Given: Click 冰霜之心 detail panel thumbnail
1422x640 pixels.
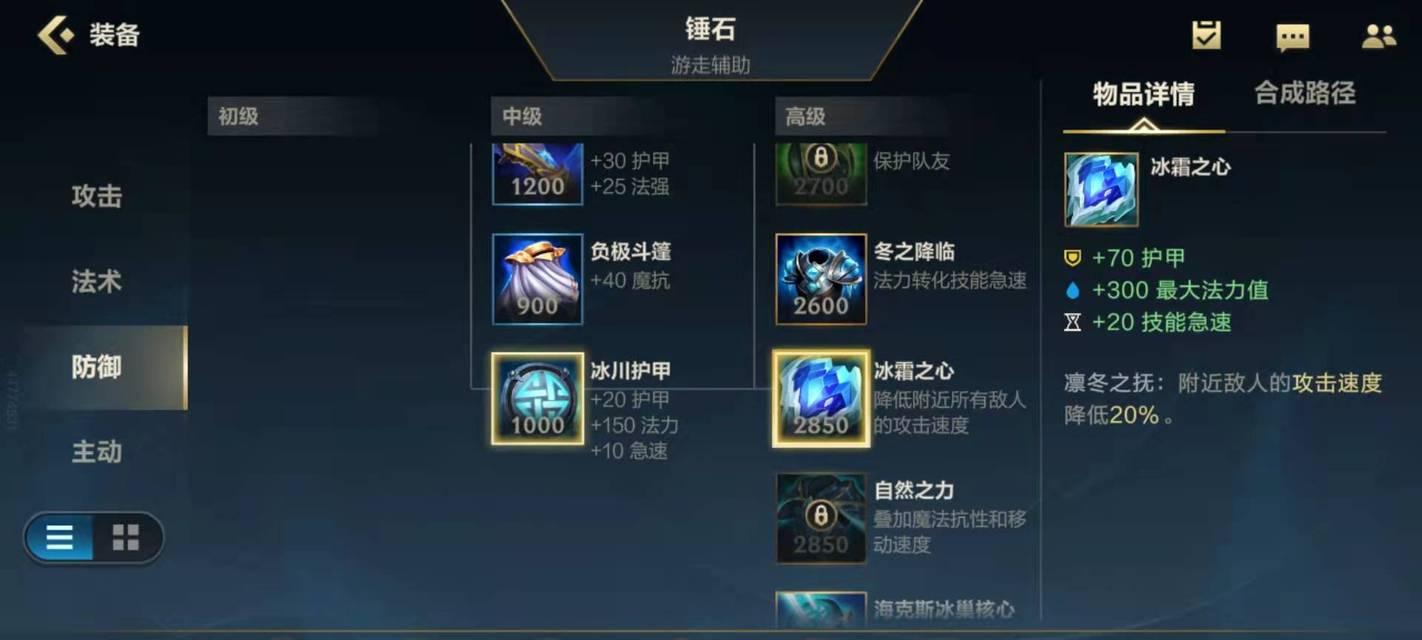Looking at the screenshot, I should tap(1101, 190).
